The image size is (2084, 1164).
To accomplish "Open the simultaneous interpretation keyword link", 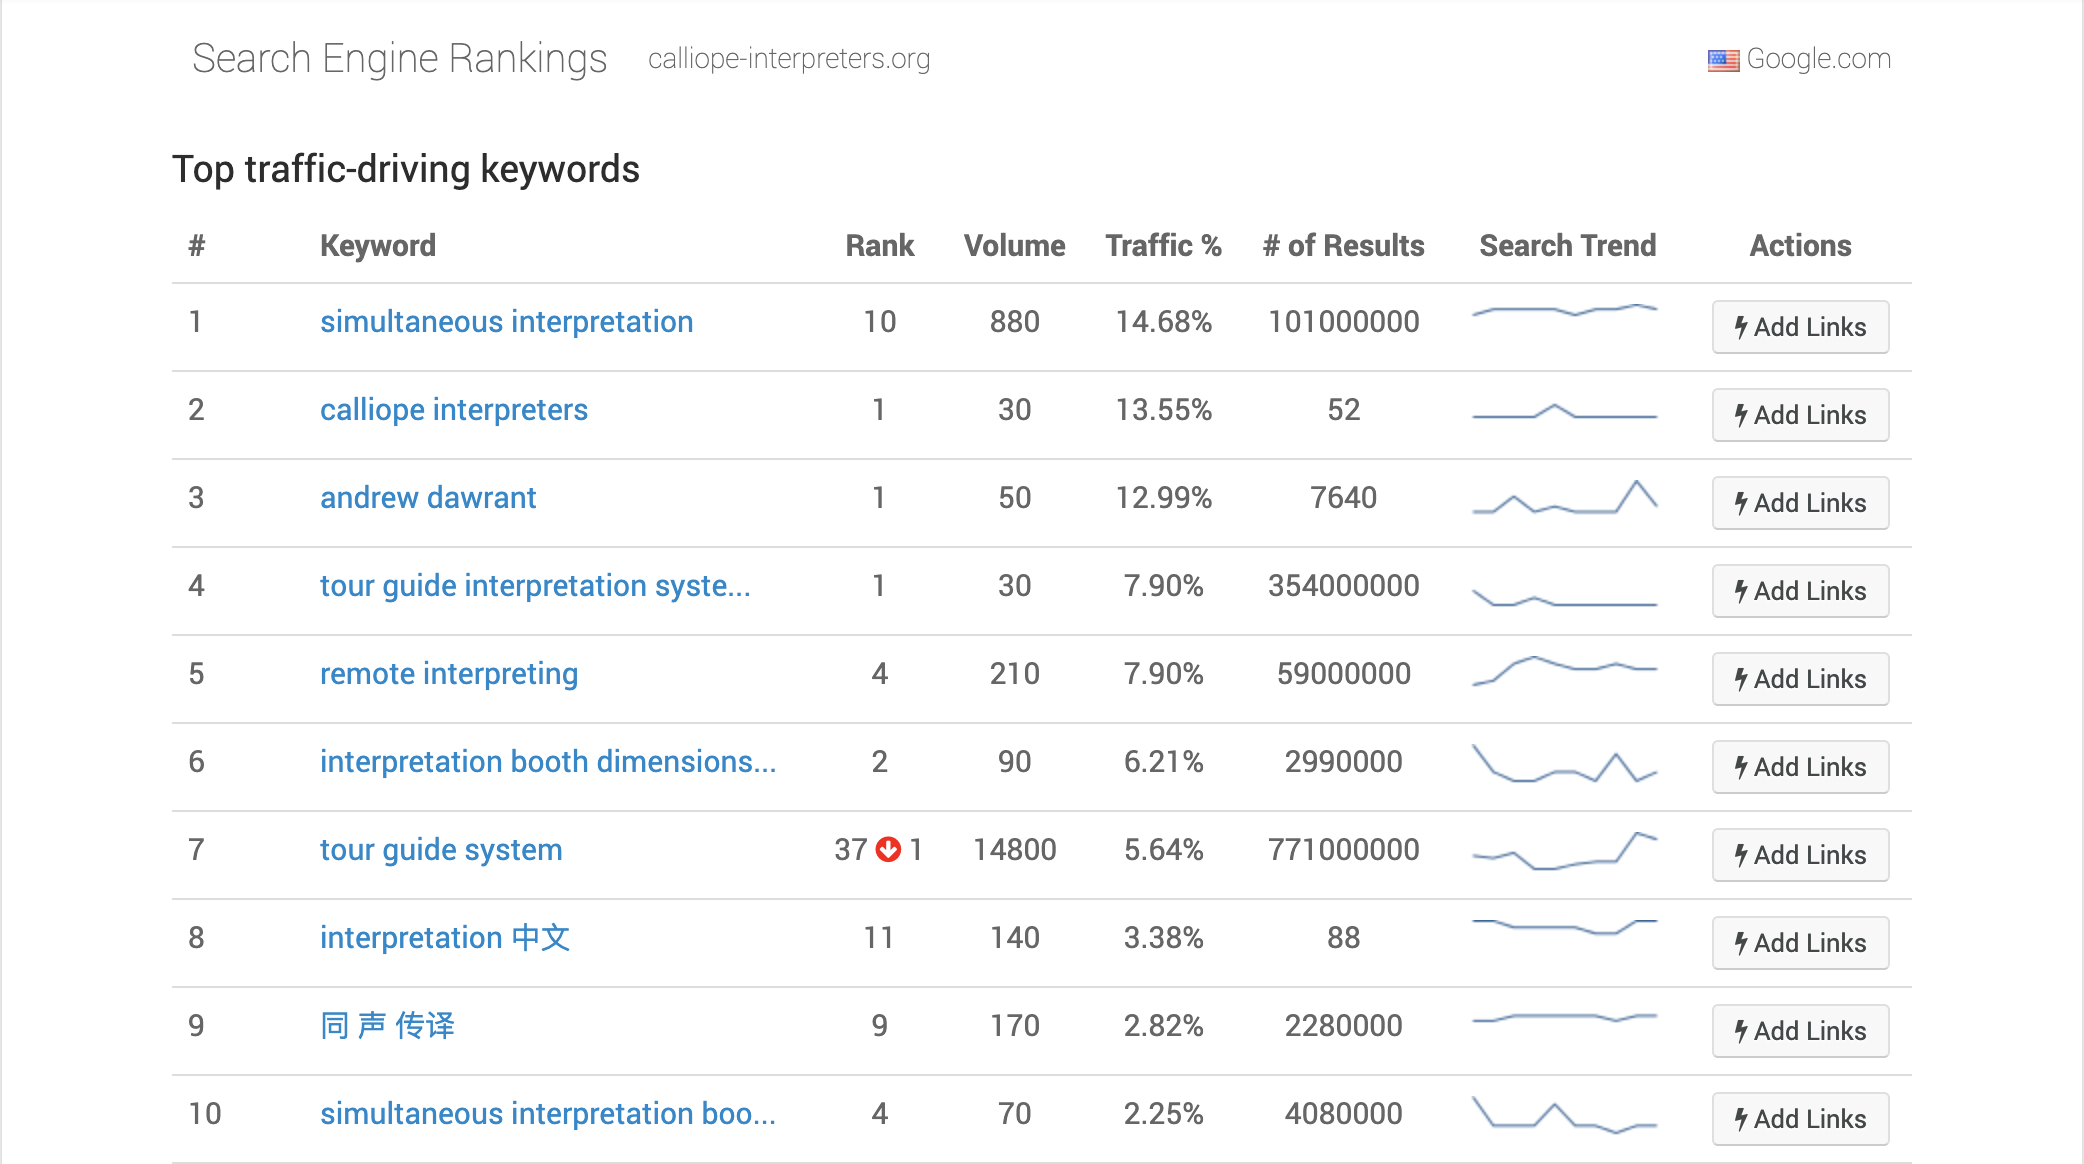I will tap(506, 322).
